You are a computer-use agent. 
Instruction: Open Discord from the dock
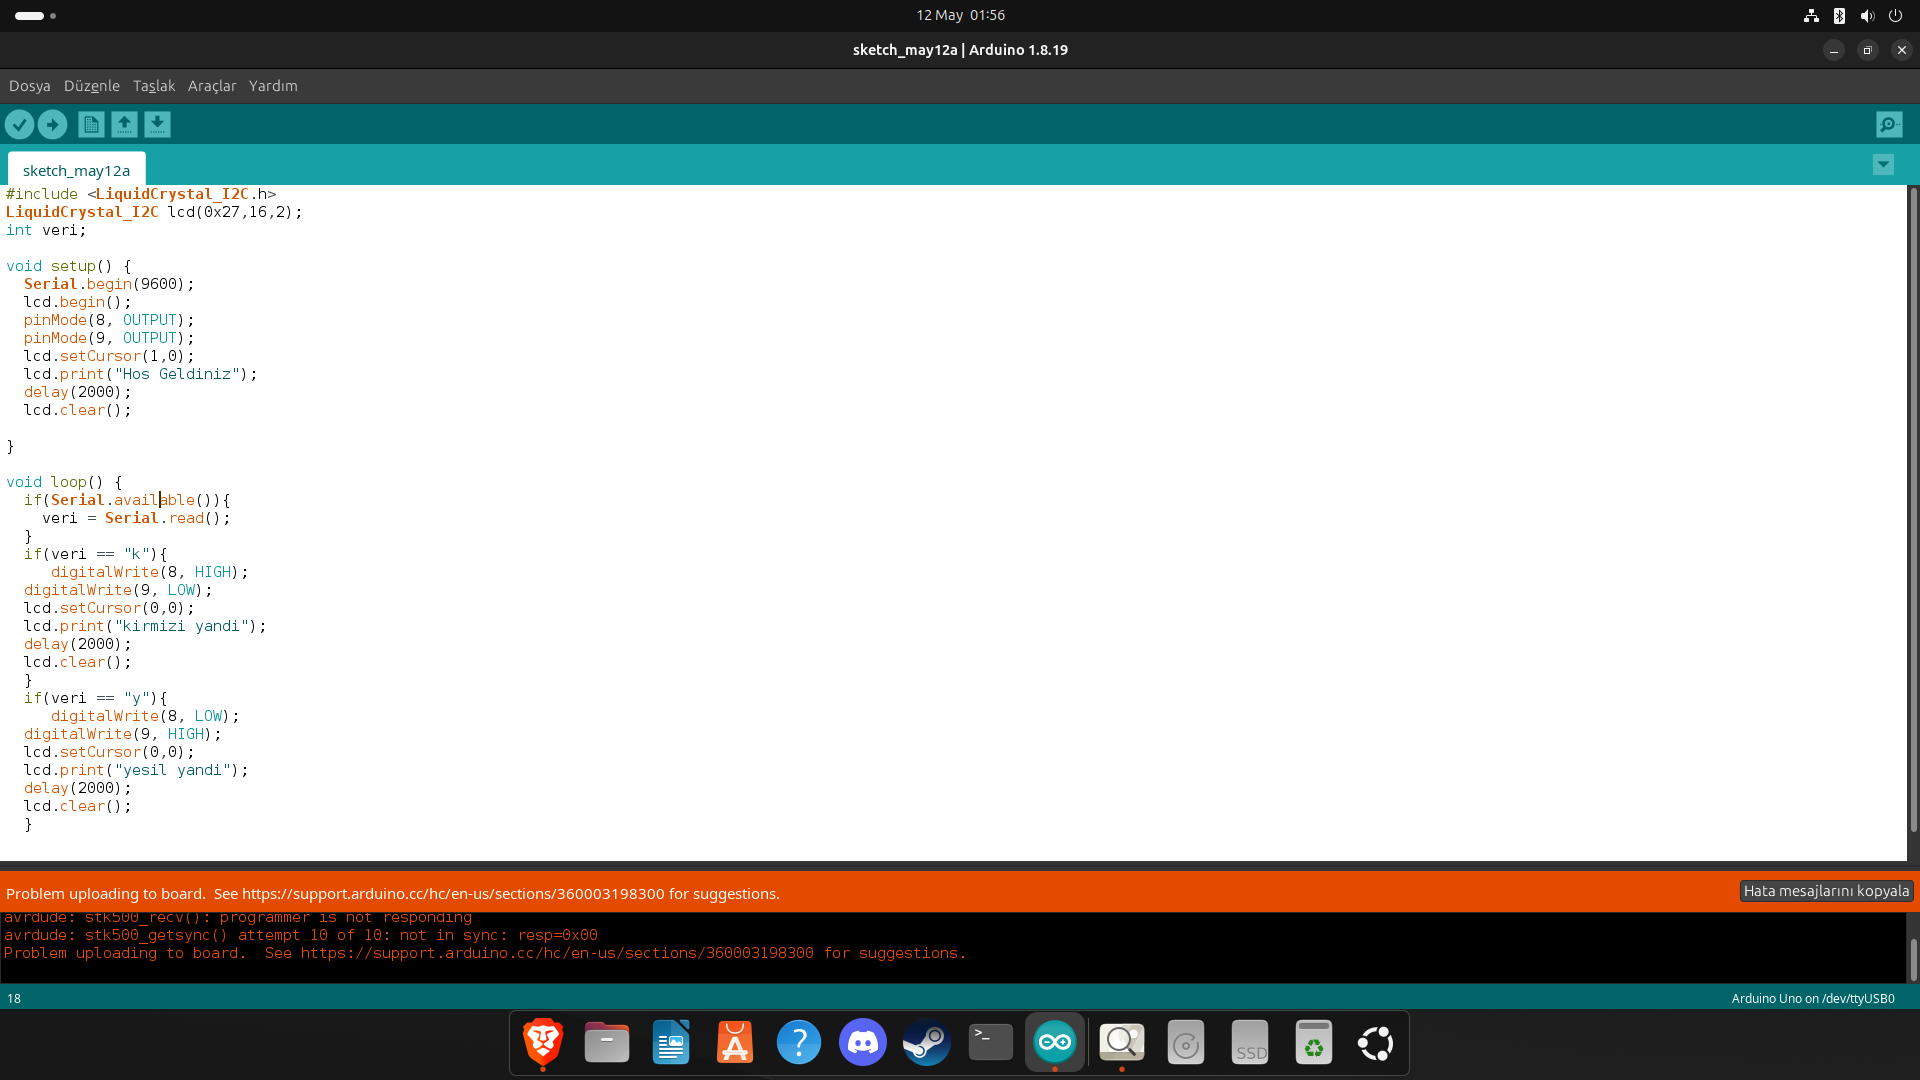(x=862, y=1043)
